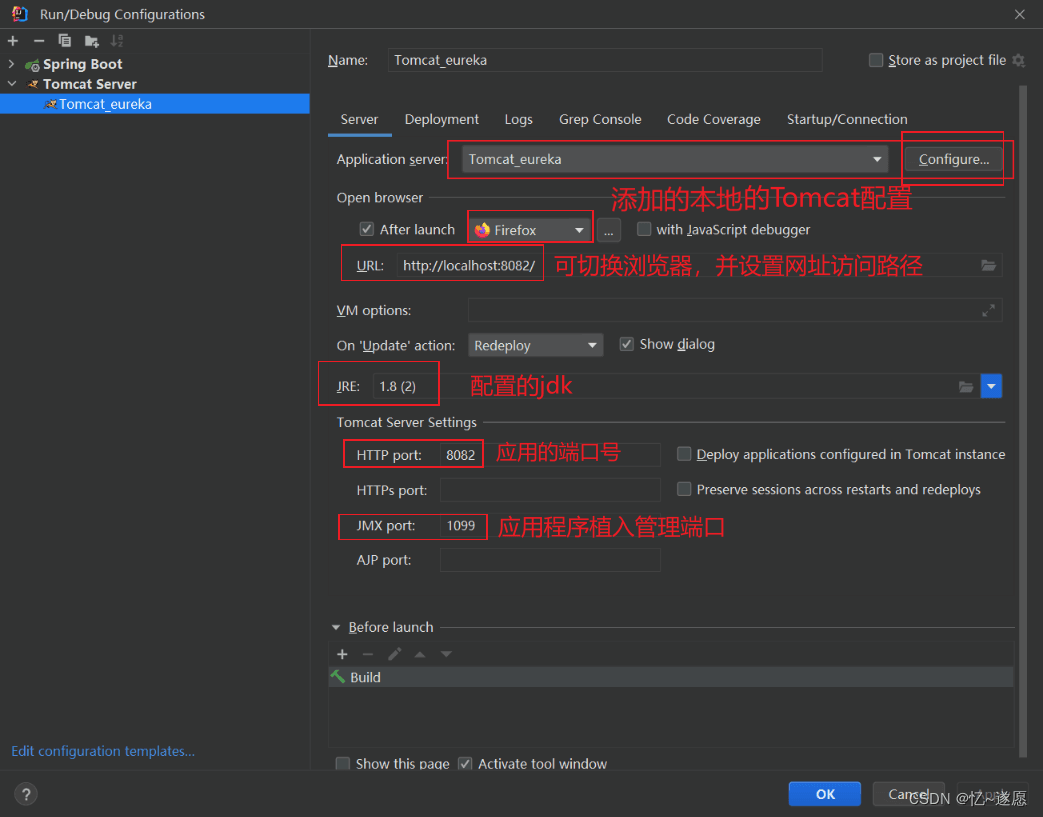Viewport: 1043px width, 817px height.
Task: Edit the Before launch task pencil icon
Action: coord(394,654)
